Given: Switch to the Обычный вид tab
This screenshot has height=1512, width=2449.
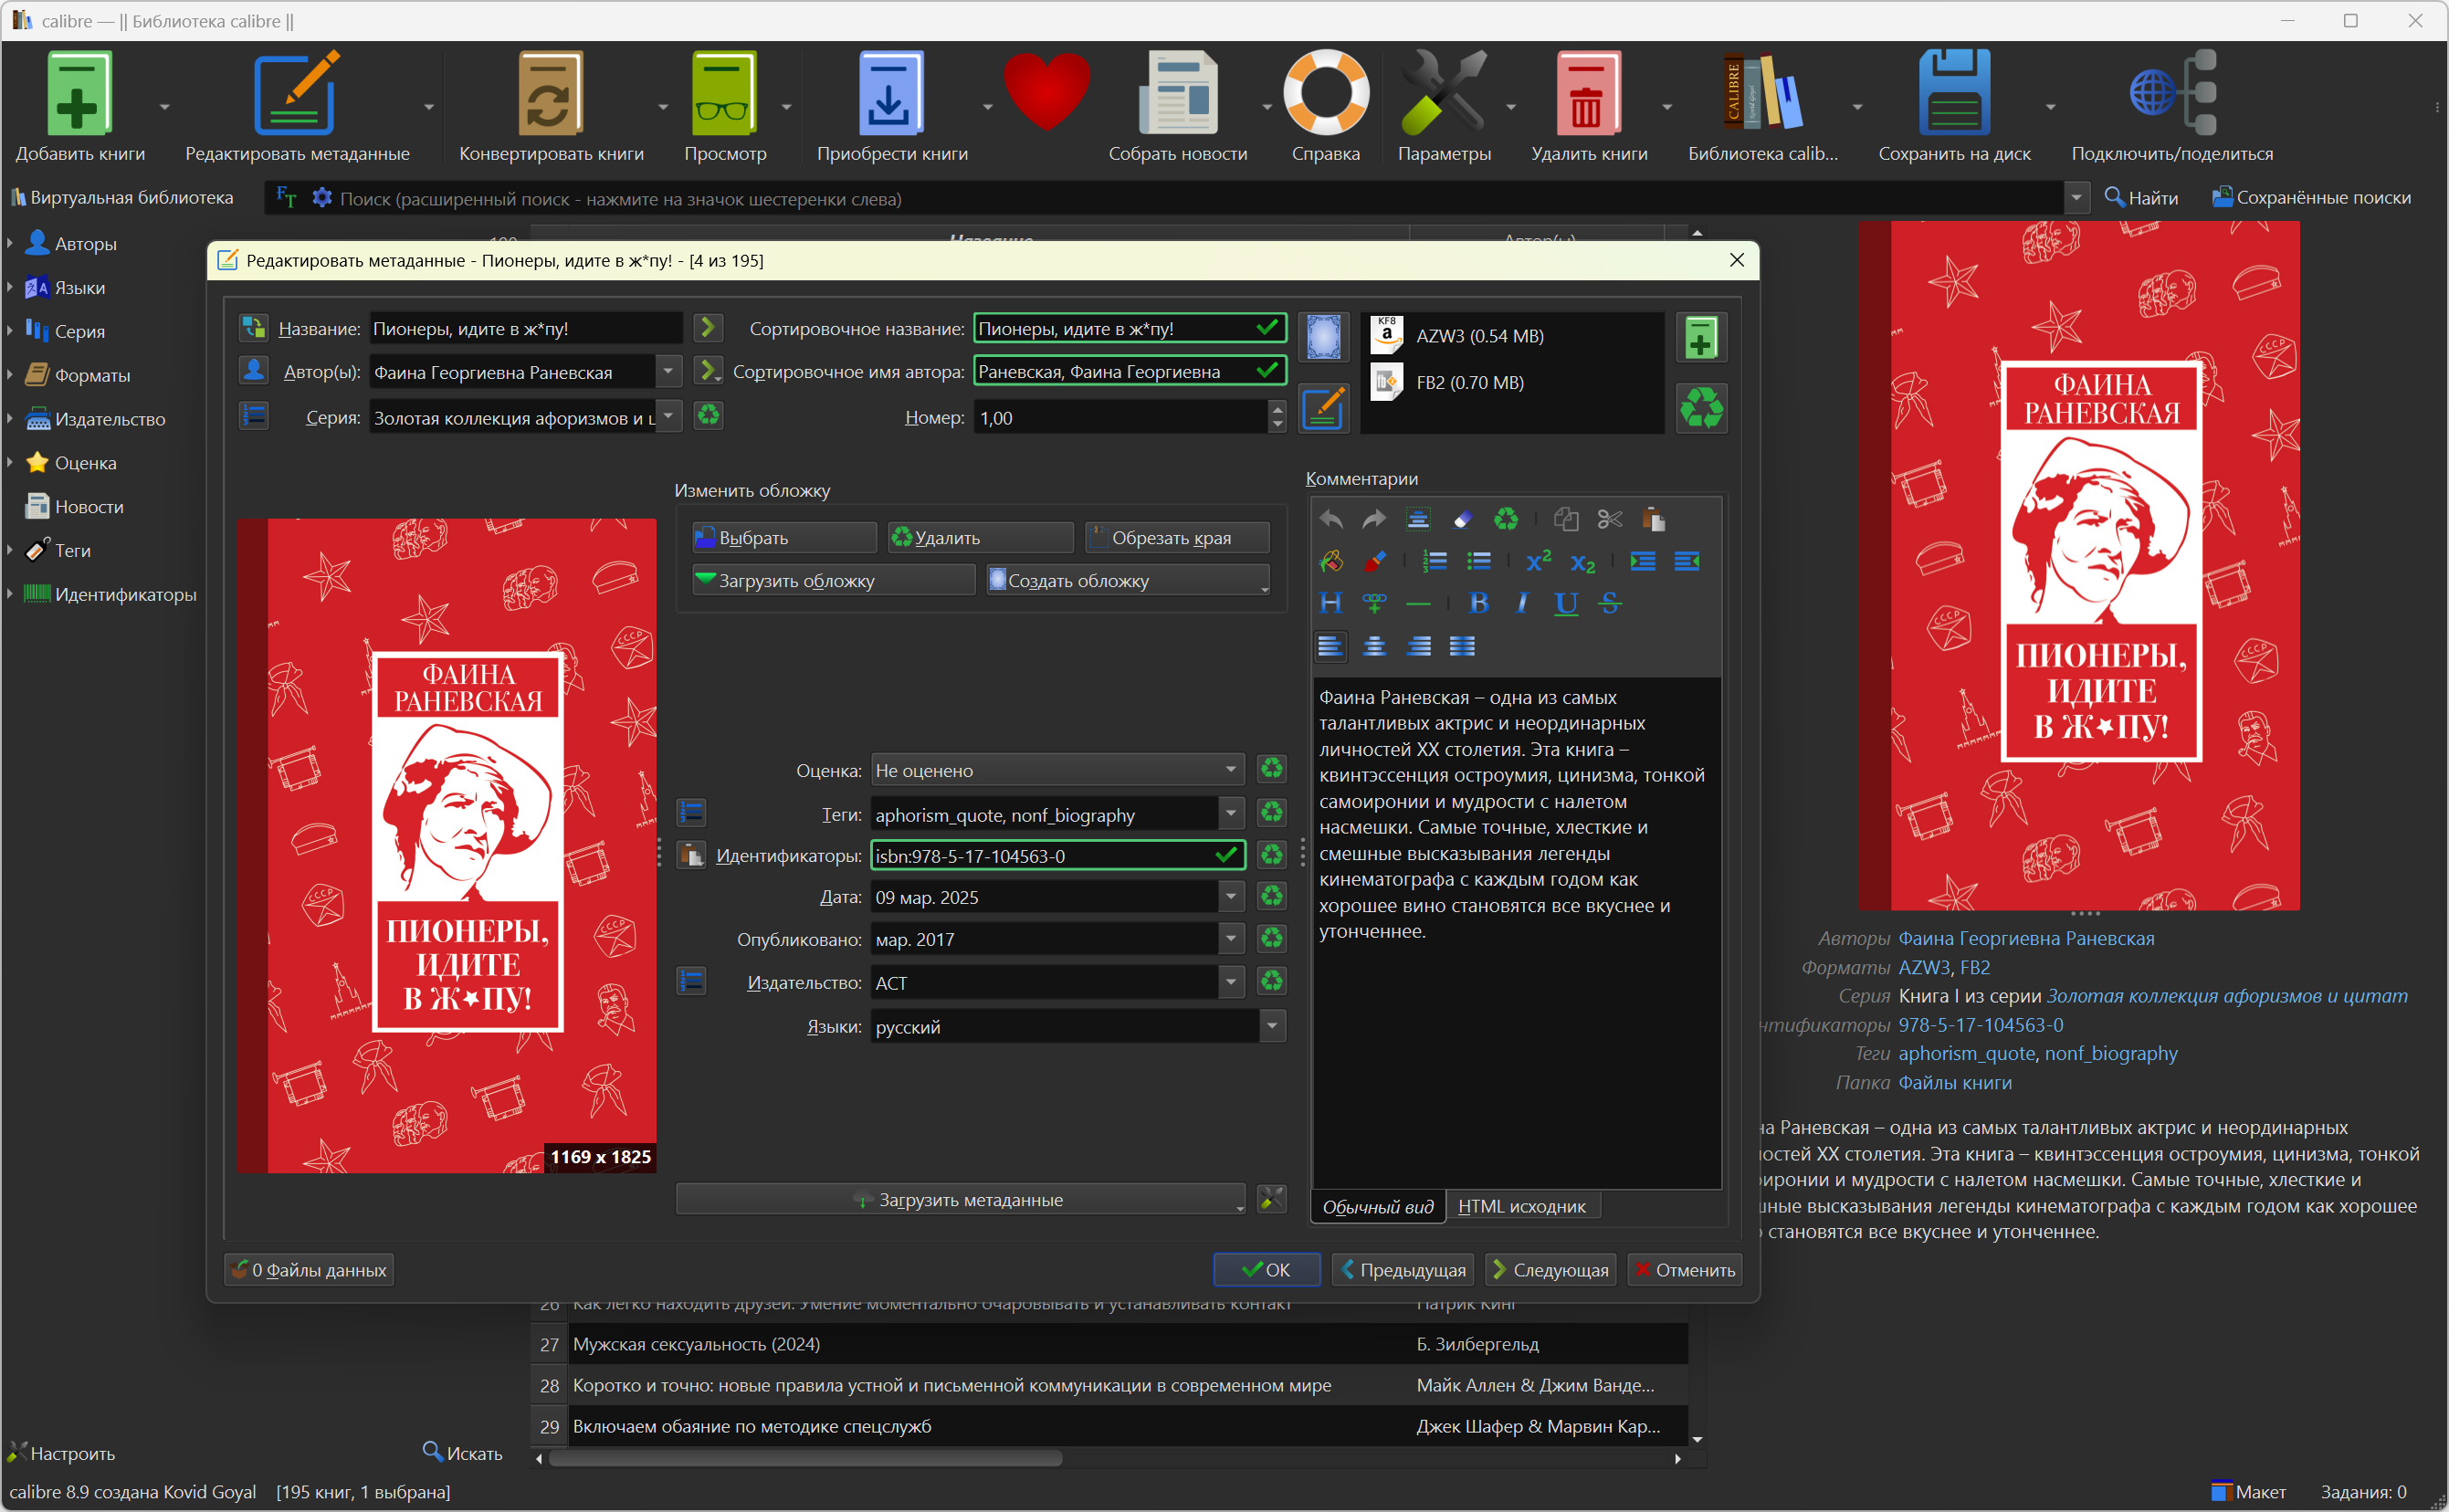Looking at the screenshot, I should pyautogui.click(x=1377, y=1206).
